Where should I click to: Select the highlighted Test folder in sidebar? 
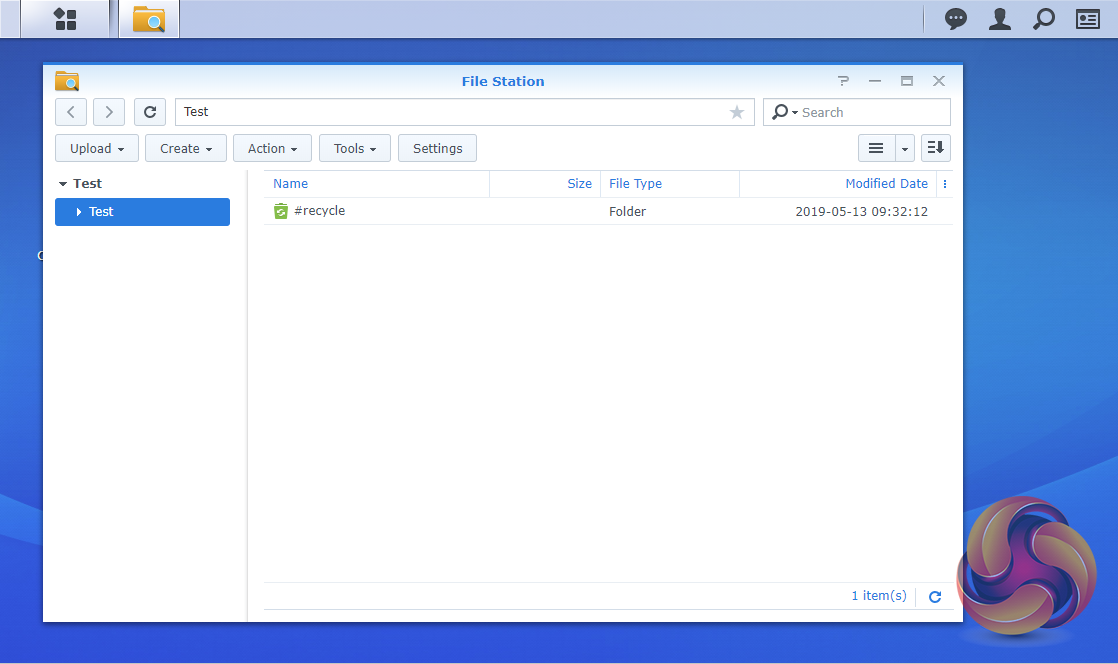pos(143,212)
